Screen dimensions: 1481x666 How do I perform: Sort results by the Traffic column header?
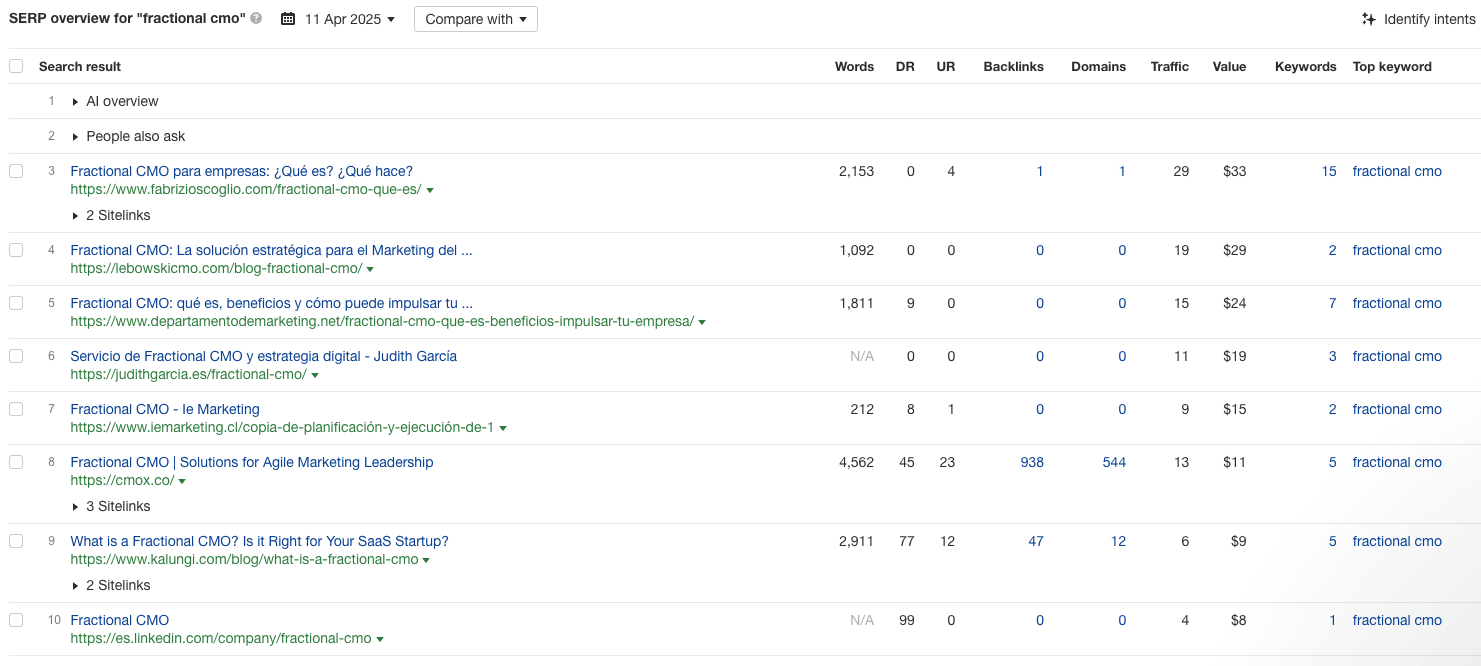(x=1169, y=66)
